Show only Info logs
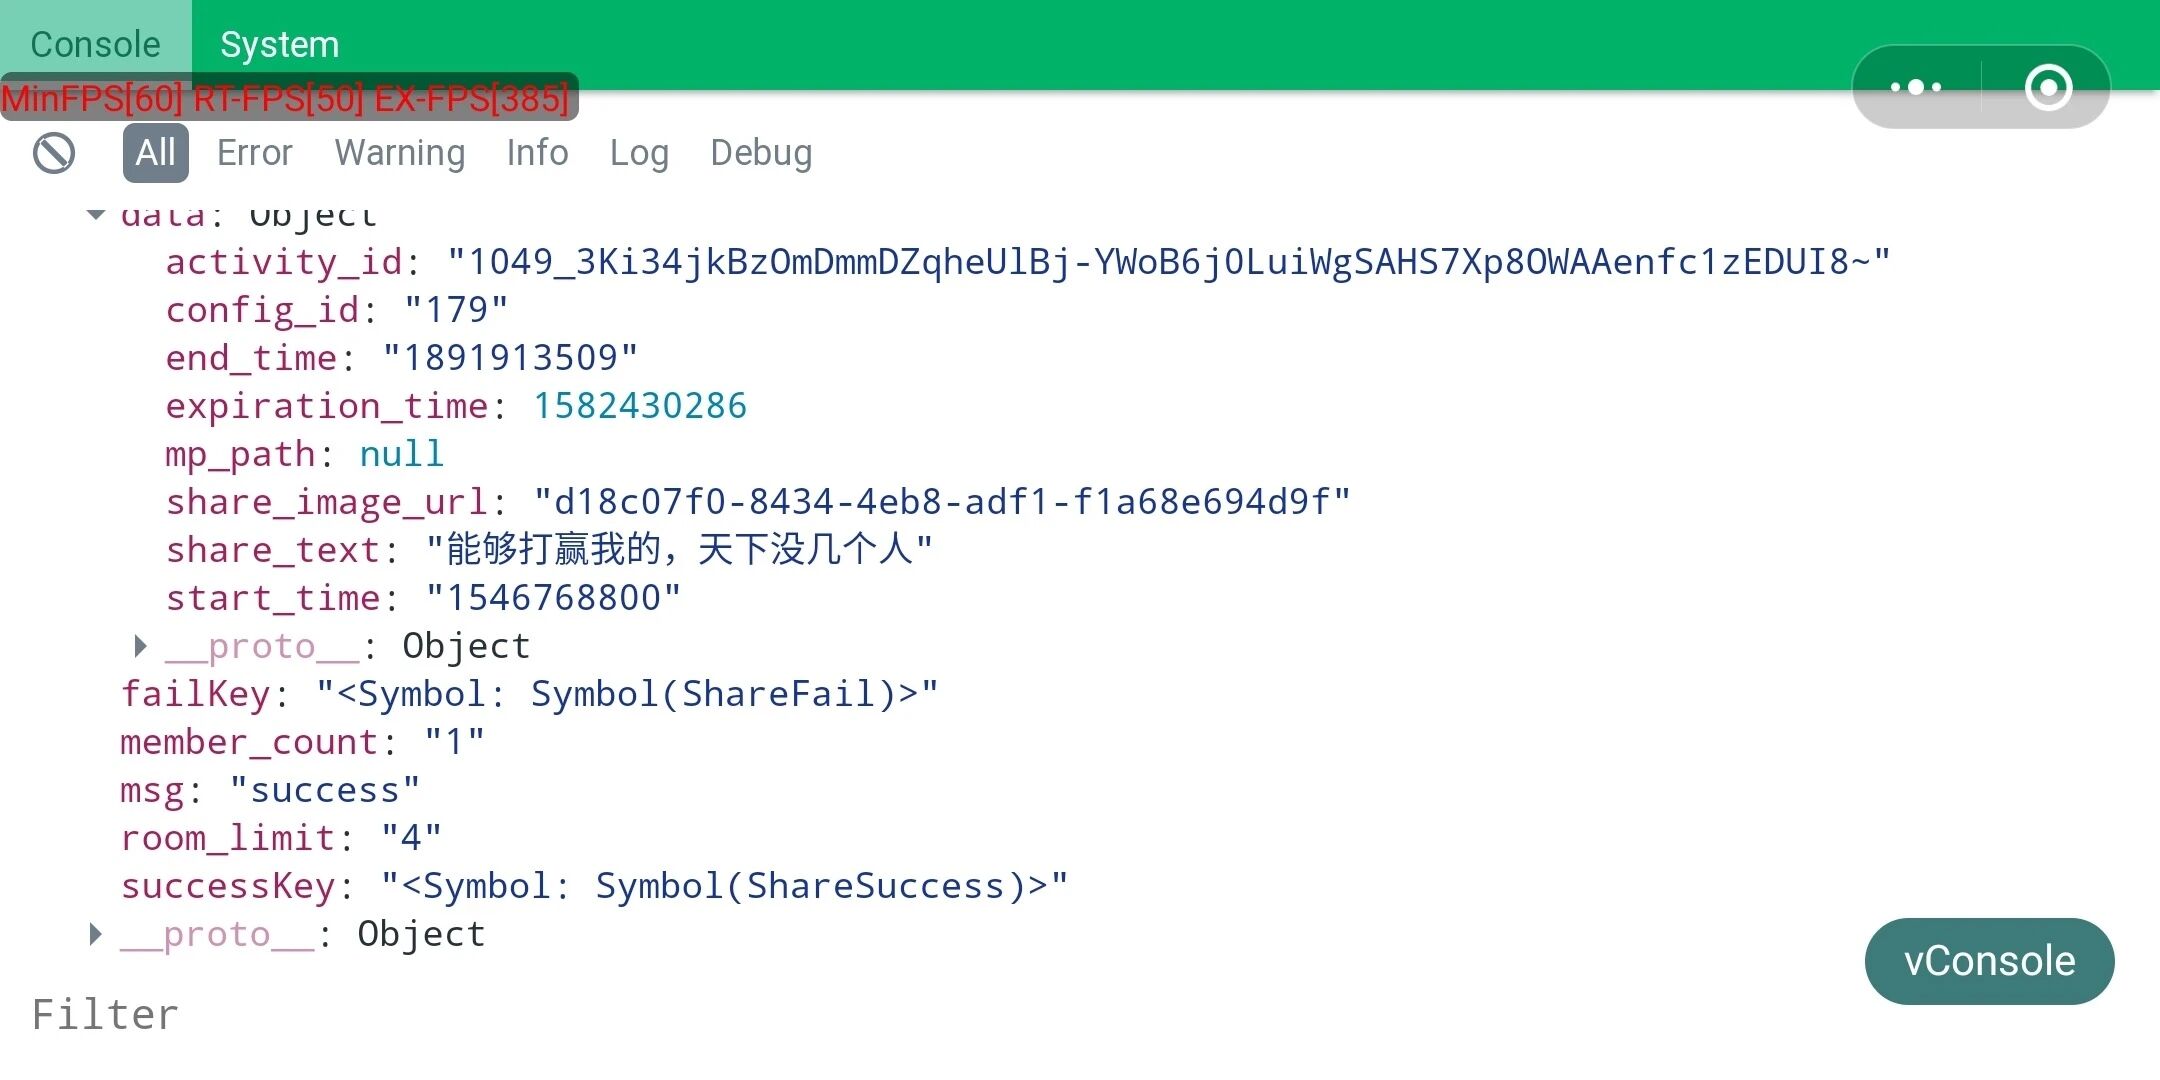The width and height of the screenshot is (2160, 1080). [x=537, y=153]
